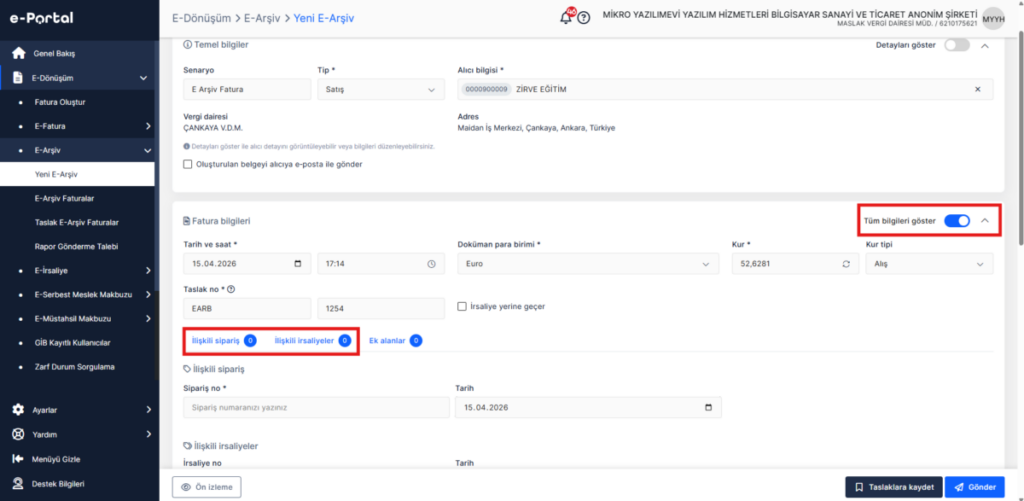Image resolution: width=1024 pixels, height=501 pixels.
Task: Click the Yardım lifebuoy icon
Action: [x=19, y=434]
